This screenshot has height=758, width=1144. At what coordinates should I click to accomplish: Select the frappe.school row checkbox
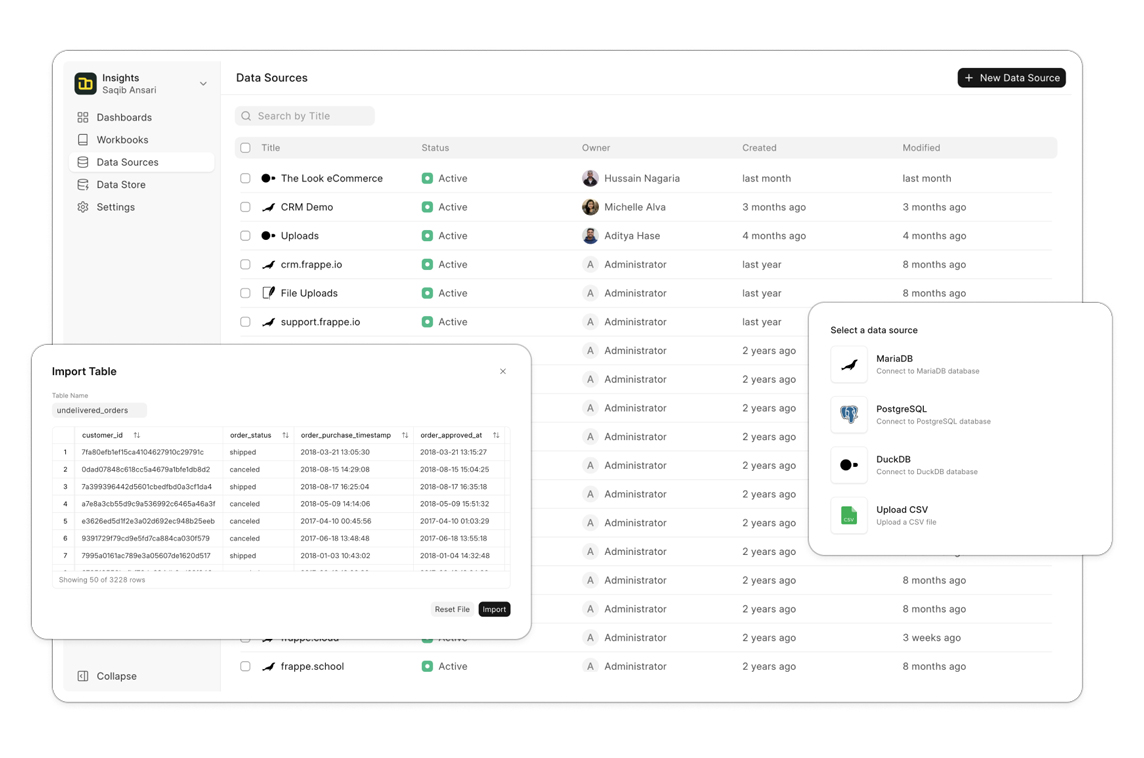245,666
